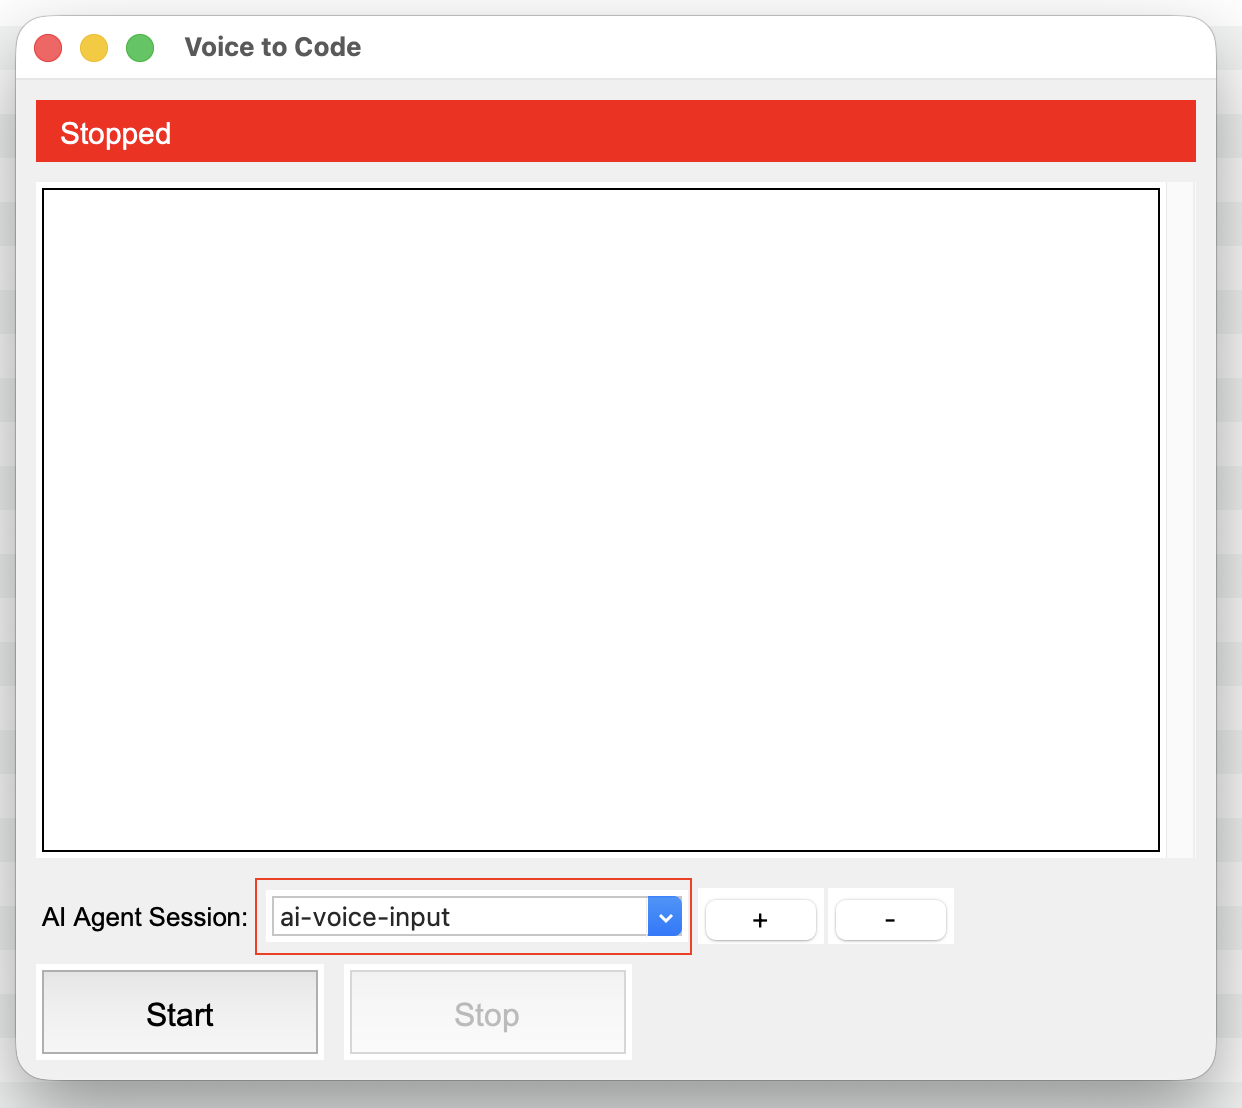Click the AI Agent Session label
The image size is (1242, 1108).
tap(143, 916)
